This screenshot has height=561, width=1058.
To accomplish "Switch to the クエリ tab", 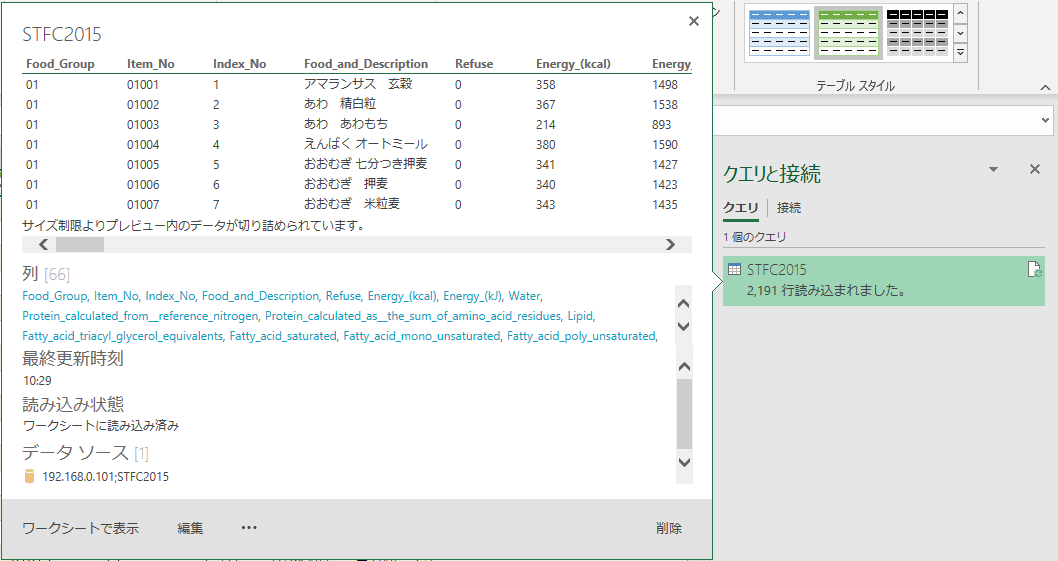I will (740, 208).
